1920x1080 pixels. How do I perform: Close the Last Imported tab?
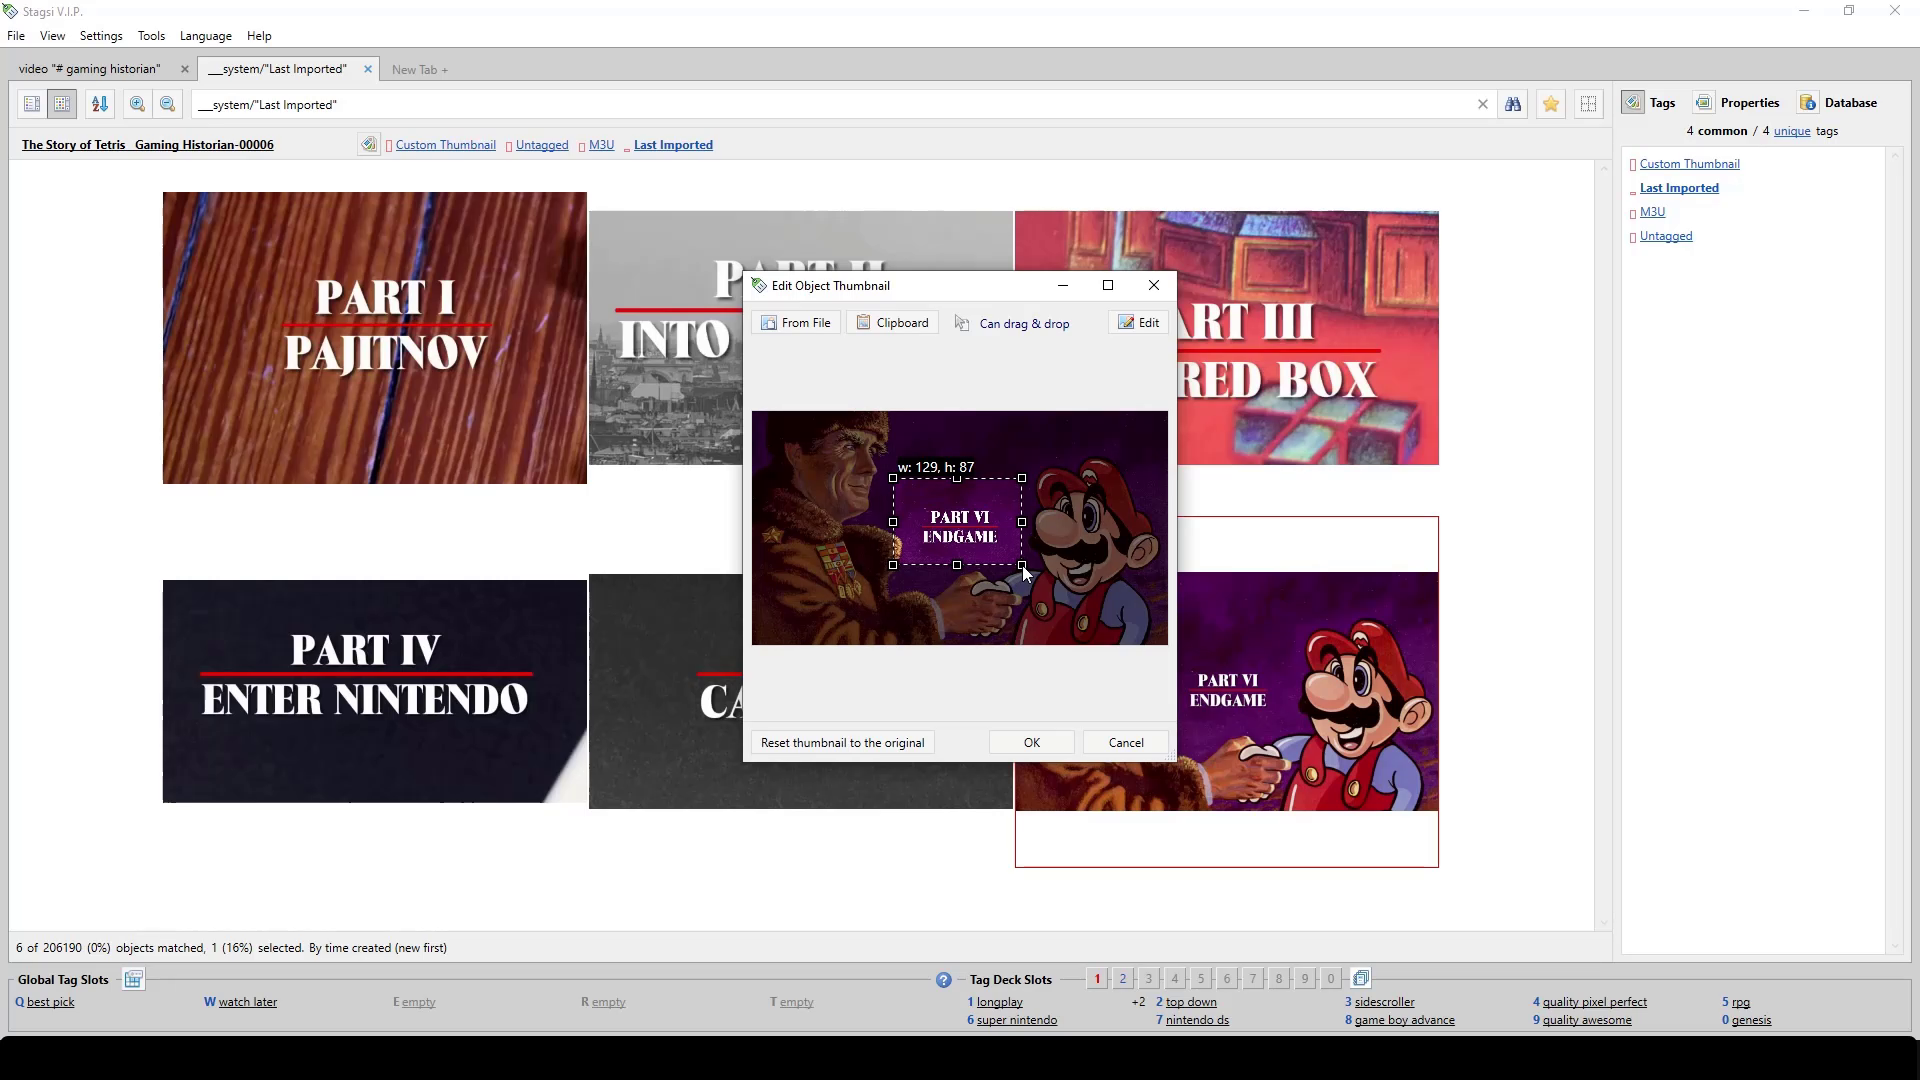(x=368, y=69)
